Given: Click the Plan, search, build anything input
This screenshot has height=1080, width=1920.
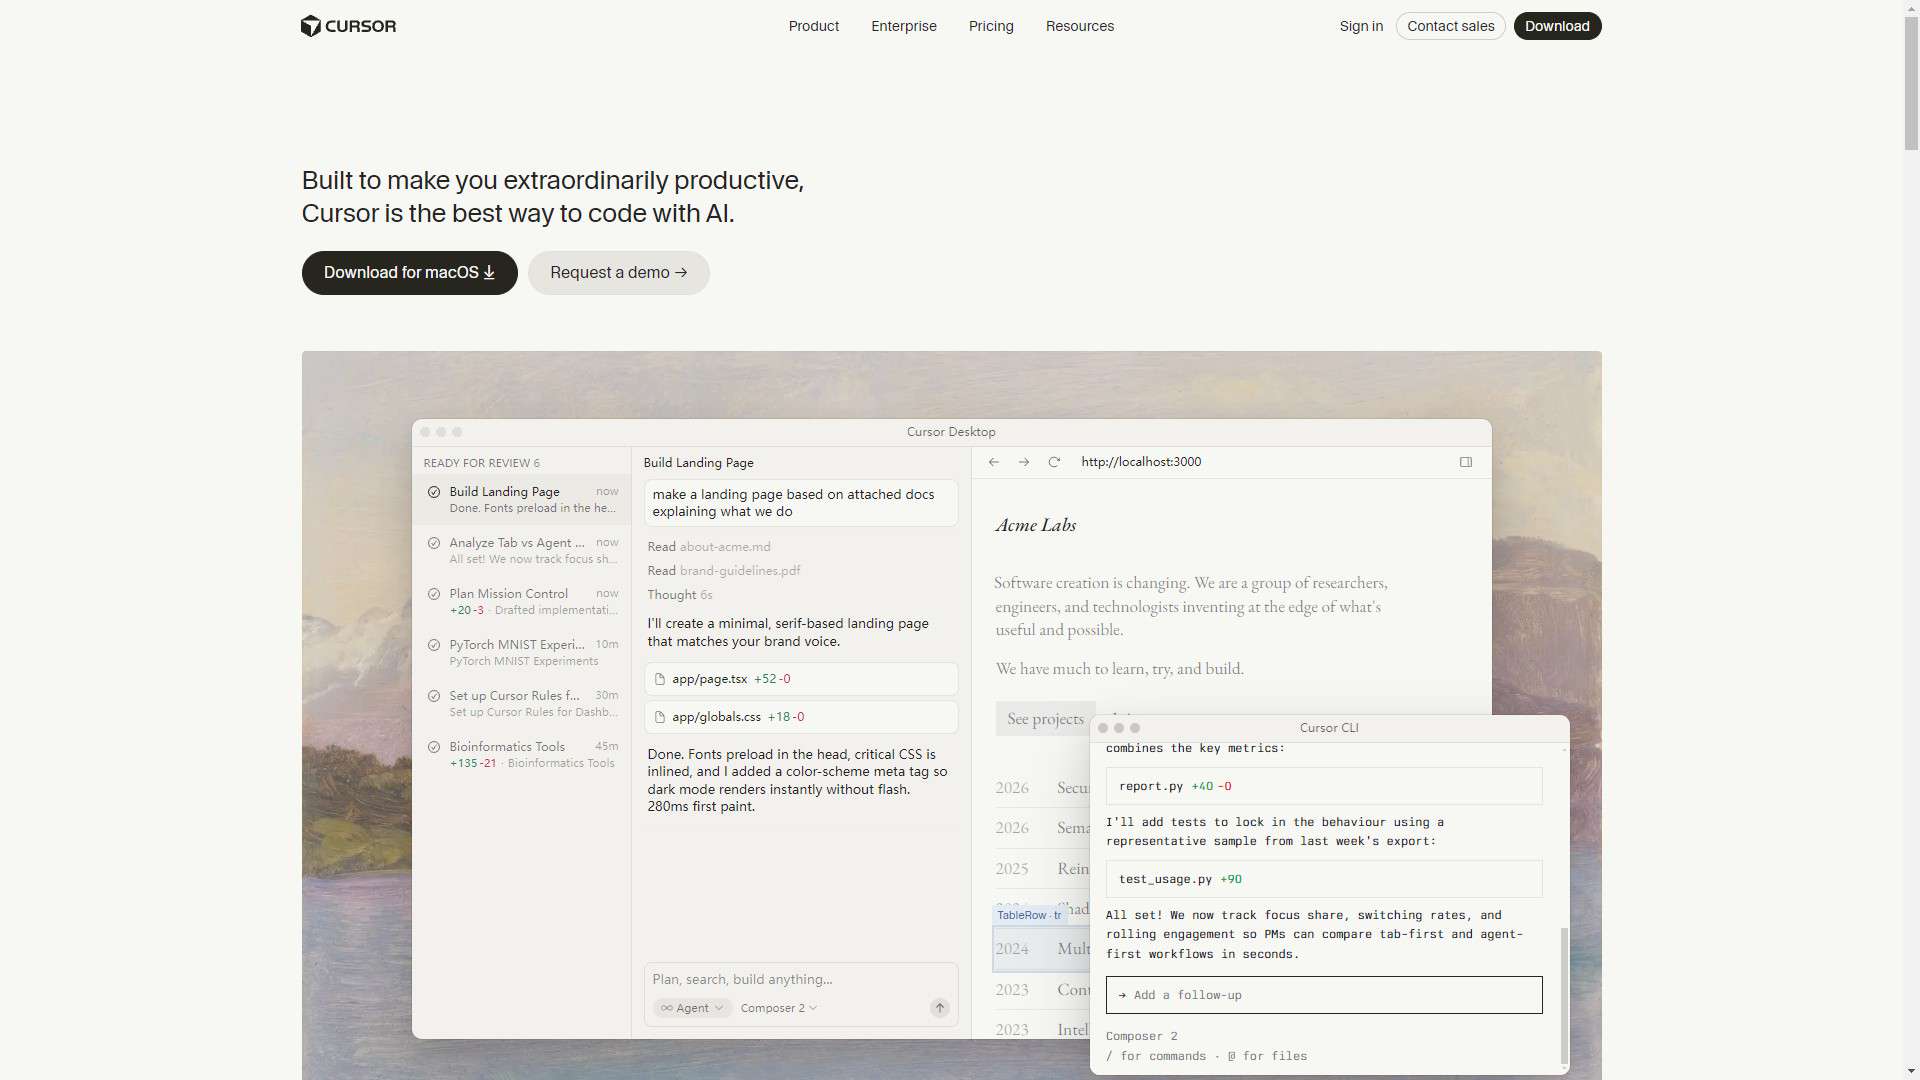Looking at the screenshot, I should click(800, 980).
